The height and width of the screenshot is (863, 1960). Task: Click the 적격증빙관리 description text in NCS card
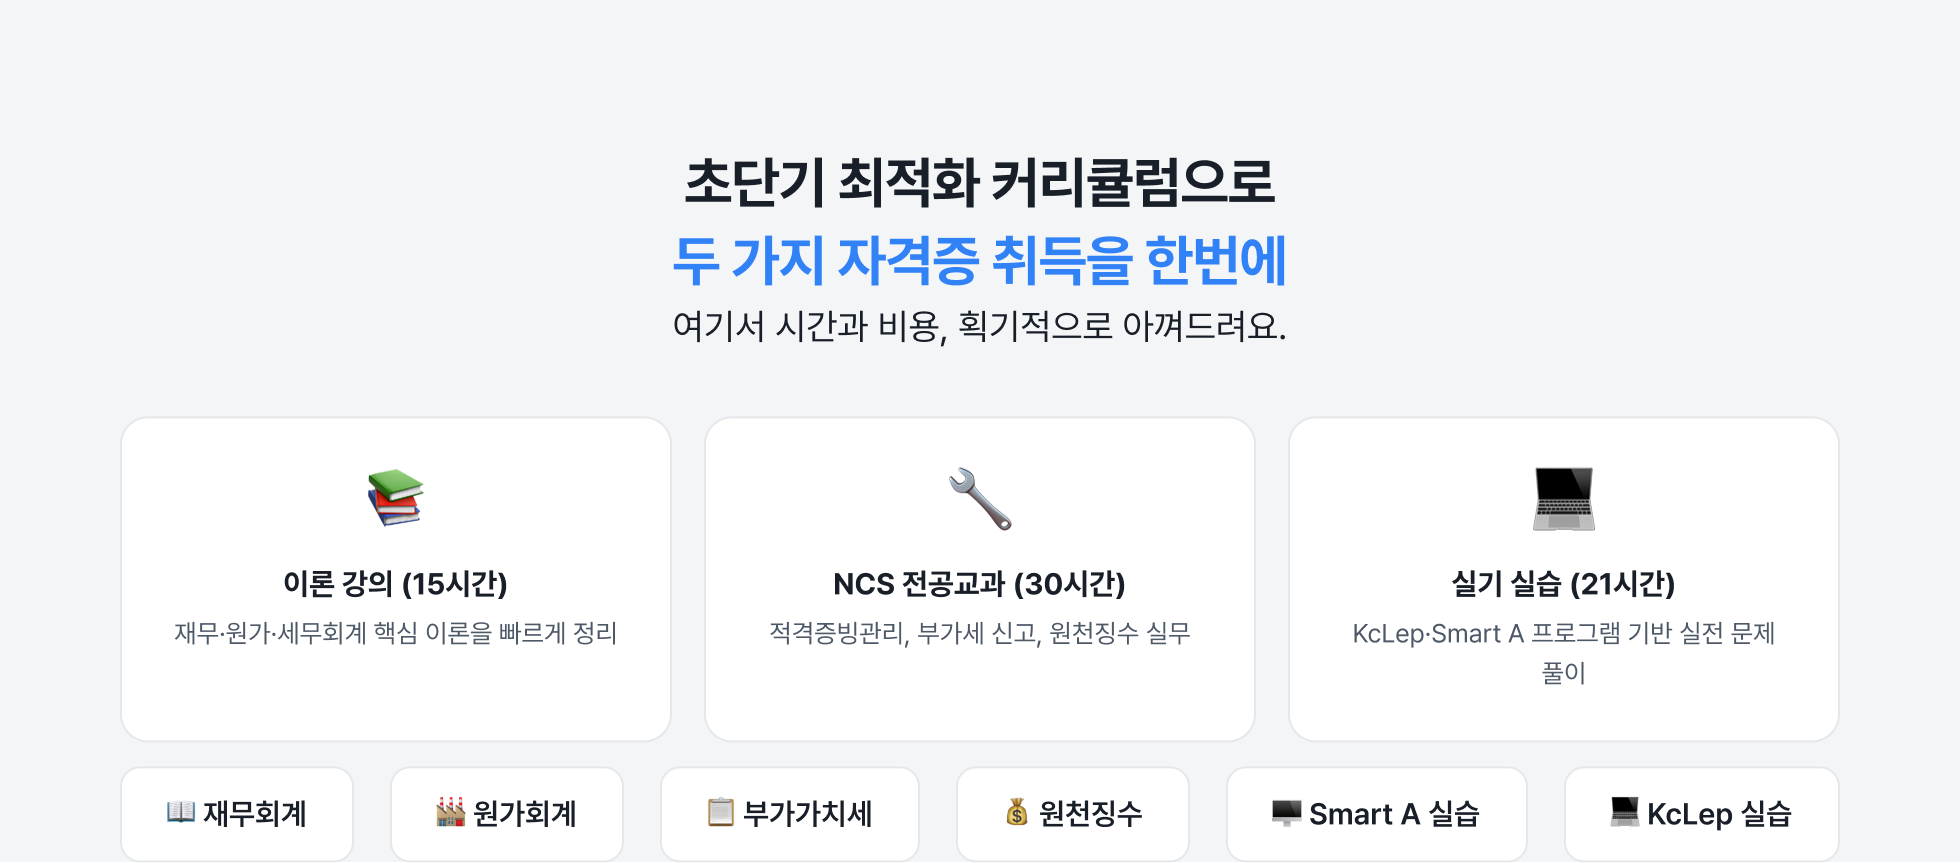coord(980,633)
